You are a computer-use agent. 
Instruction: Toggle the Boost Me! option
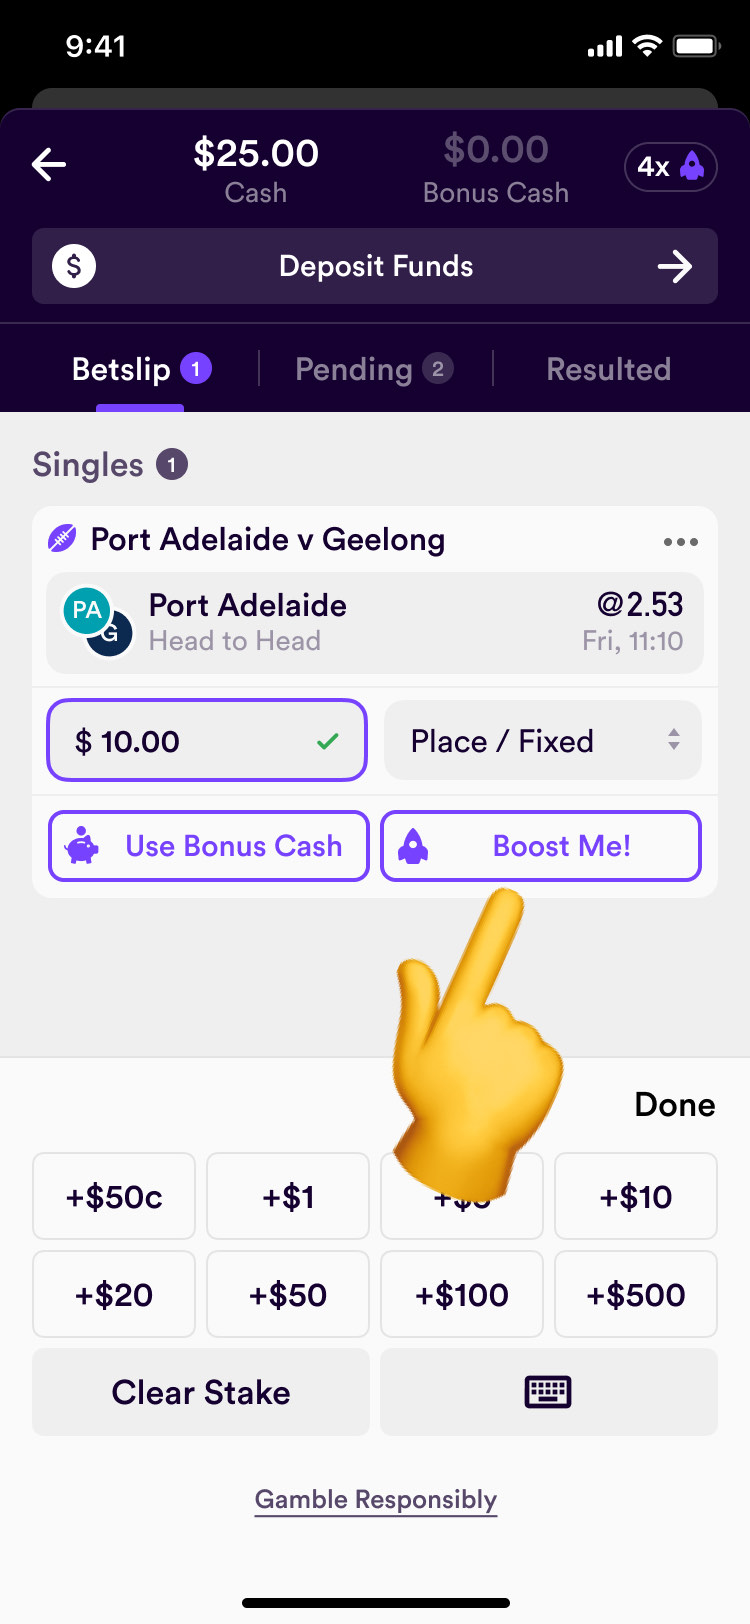541,846
